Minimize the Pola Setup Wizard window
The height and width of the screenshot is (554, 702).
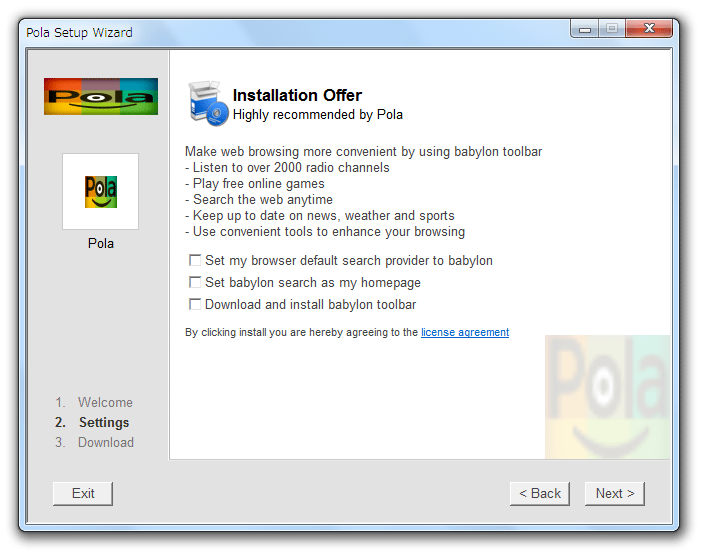[x=585, y=29]
